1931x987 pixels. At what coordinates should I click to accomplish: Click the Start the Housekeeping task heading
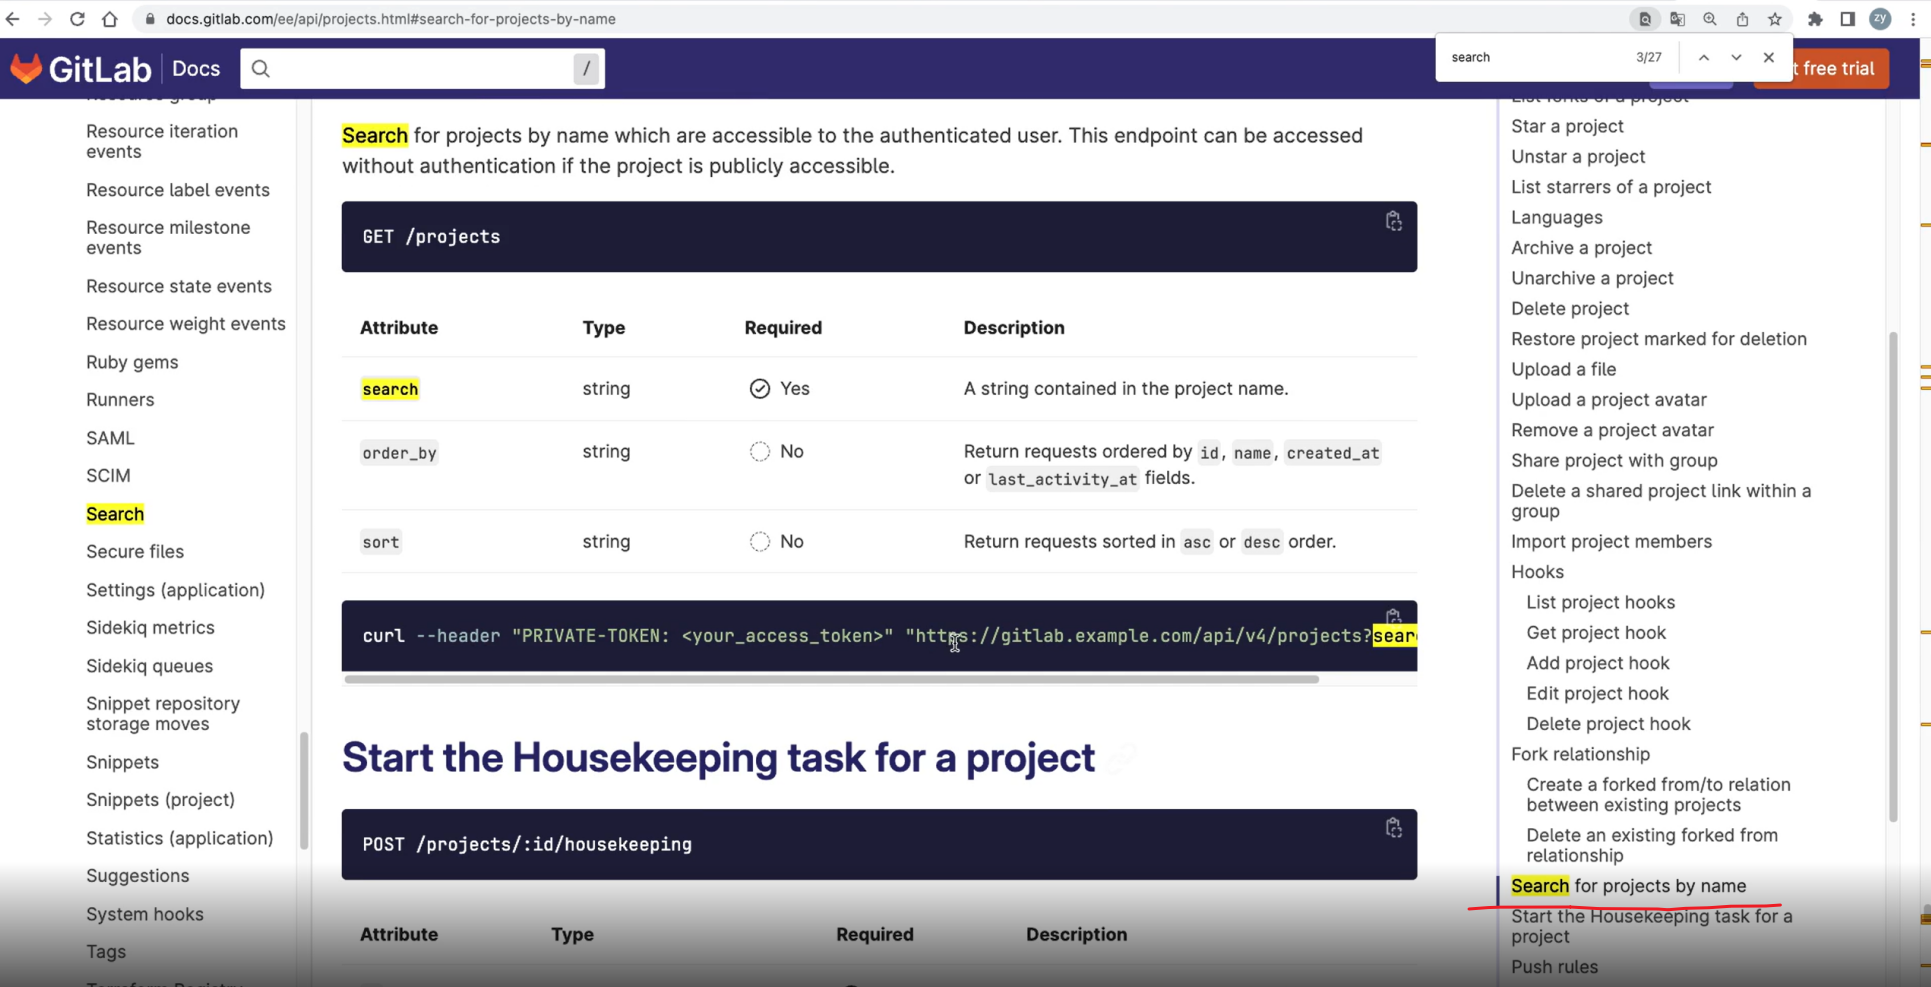(718, 758)
